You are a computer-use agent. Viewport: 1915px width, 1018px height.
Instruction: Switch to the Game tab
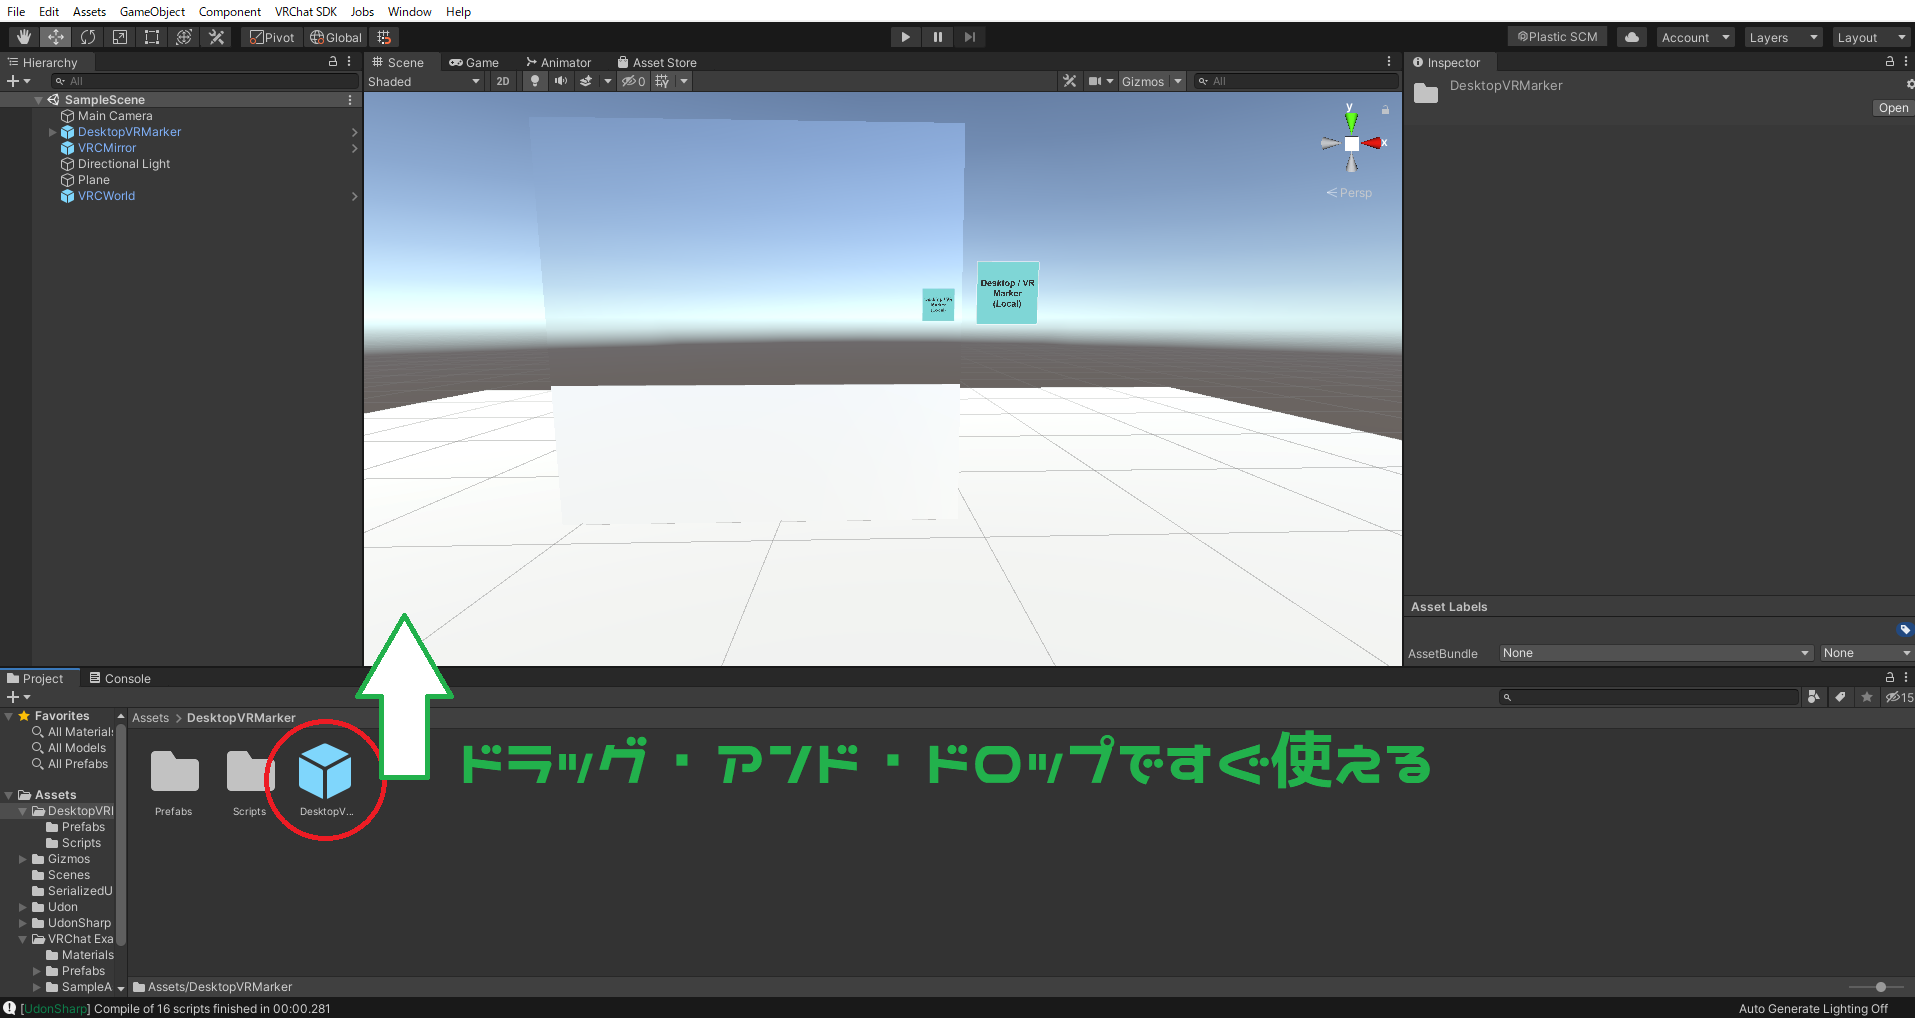476,61
